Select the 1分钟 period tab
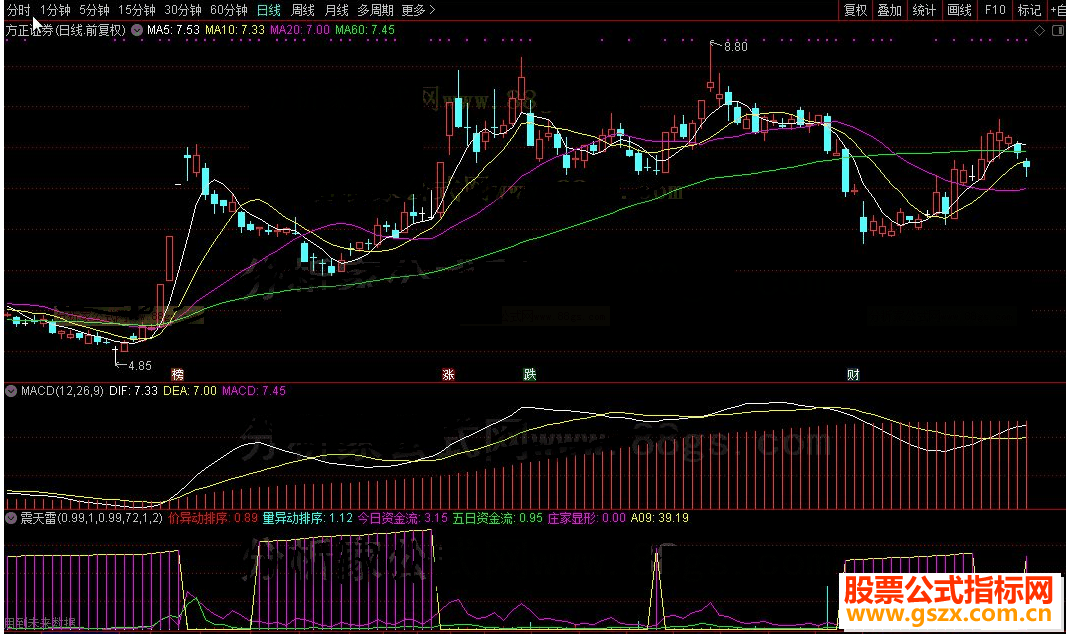 pyautogui.click(x=55, y=10)
